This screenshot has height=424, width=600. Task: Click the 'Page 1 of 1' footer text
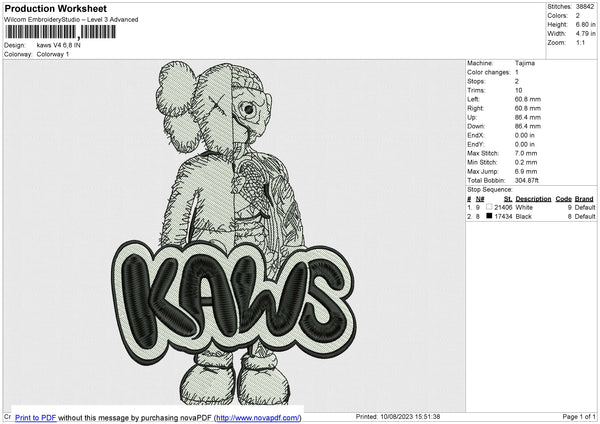coord(579,417)
